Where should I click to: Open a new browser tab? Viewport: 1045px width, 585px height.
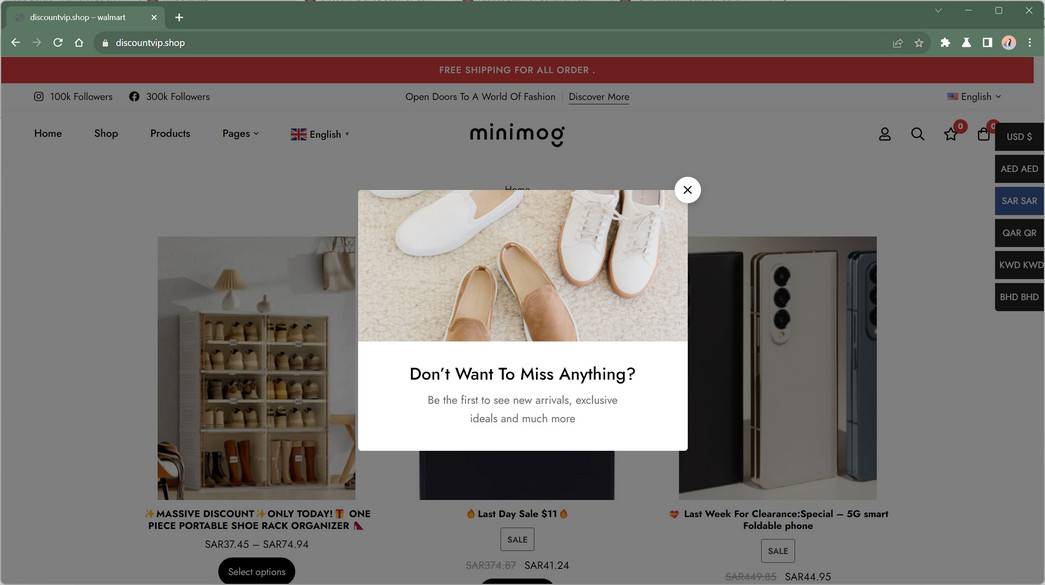[x=179, y=17]
